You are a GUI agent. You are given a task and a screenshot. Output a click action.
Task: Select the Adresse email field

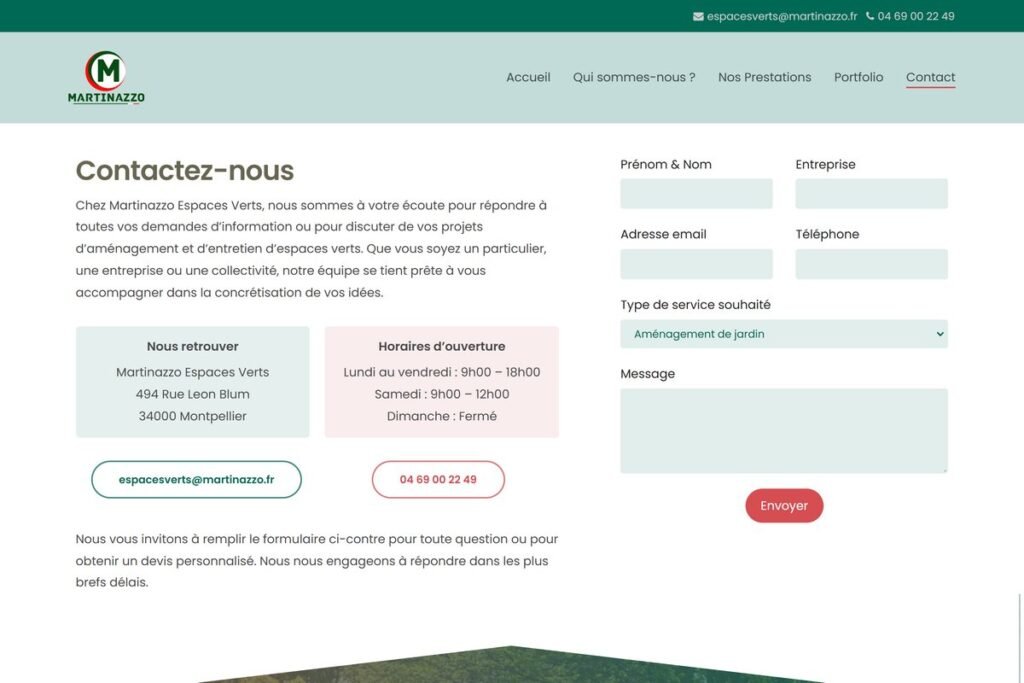pyautogui.click(x=696, y=264)
